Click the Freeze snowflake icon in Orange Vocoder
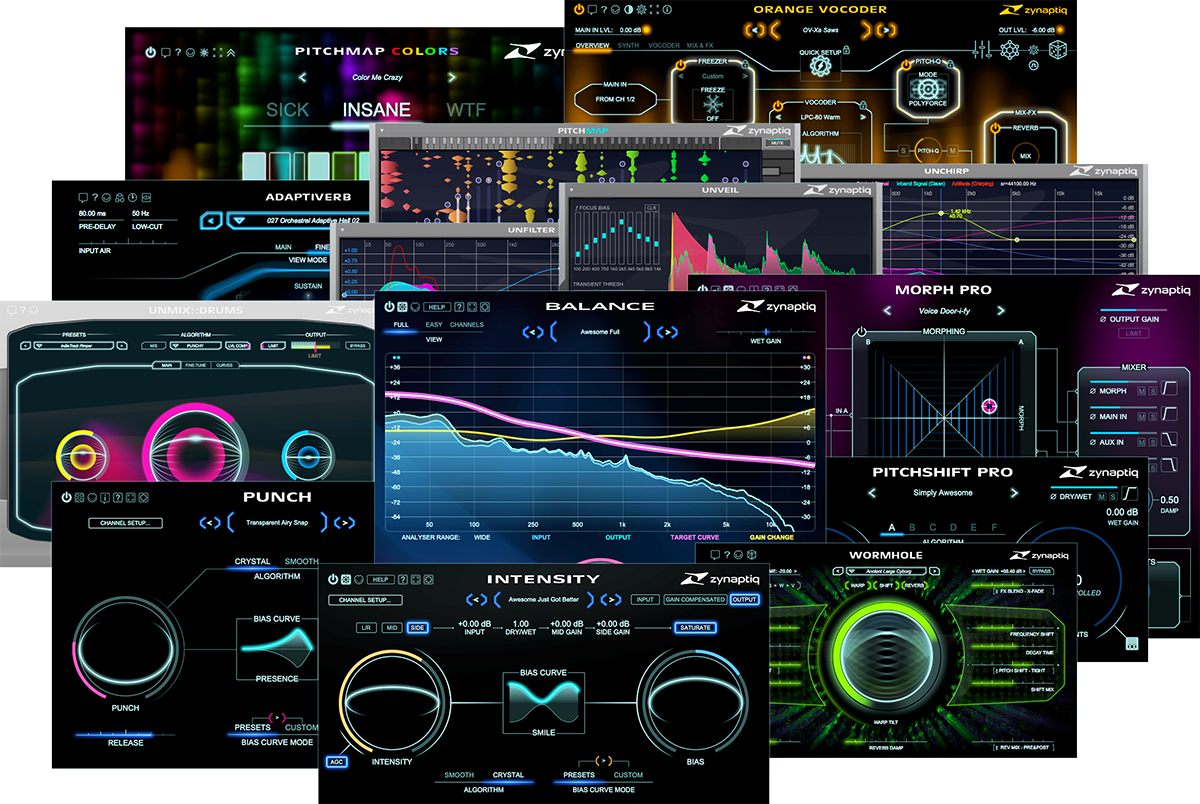This screenshot has height=804, width=1200. (x=713, y=105)
